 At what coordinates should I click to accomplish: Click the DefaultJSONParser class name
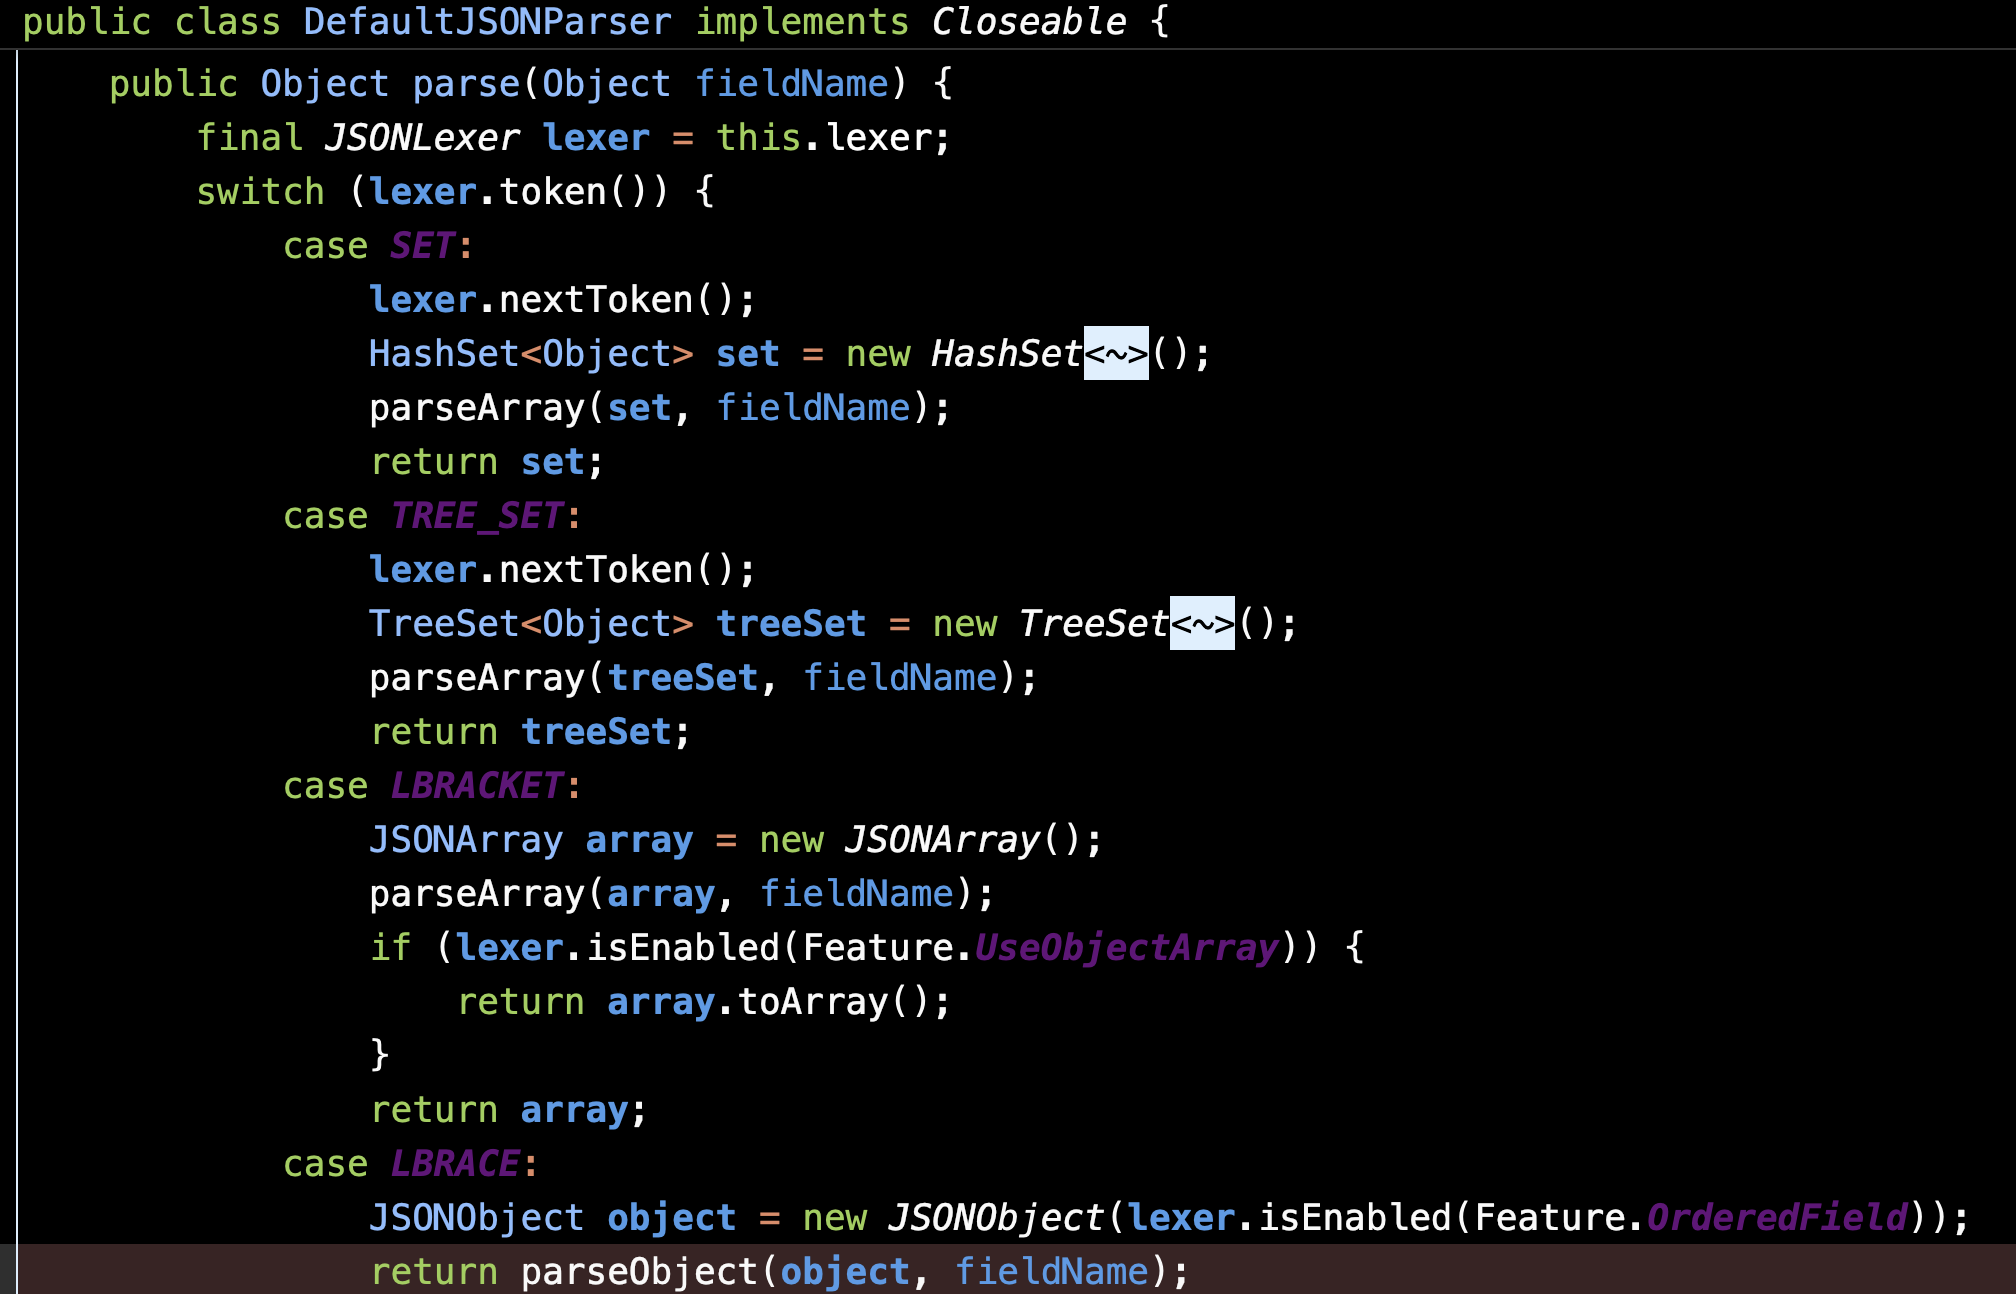point(488,22)
